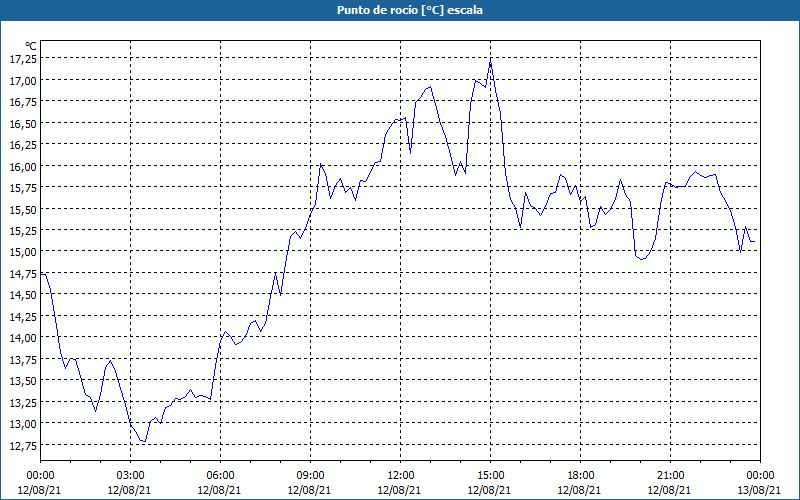Click the 15:00 time label
This screenshot has height=500, width=800.
pos(491,476)
